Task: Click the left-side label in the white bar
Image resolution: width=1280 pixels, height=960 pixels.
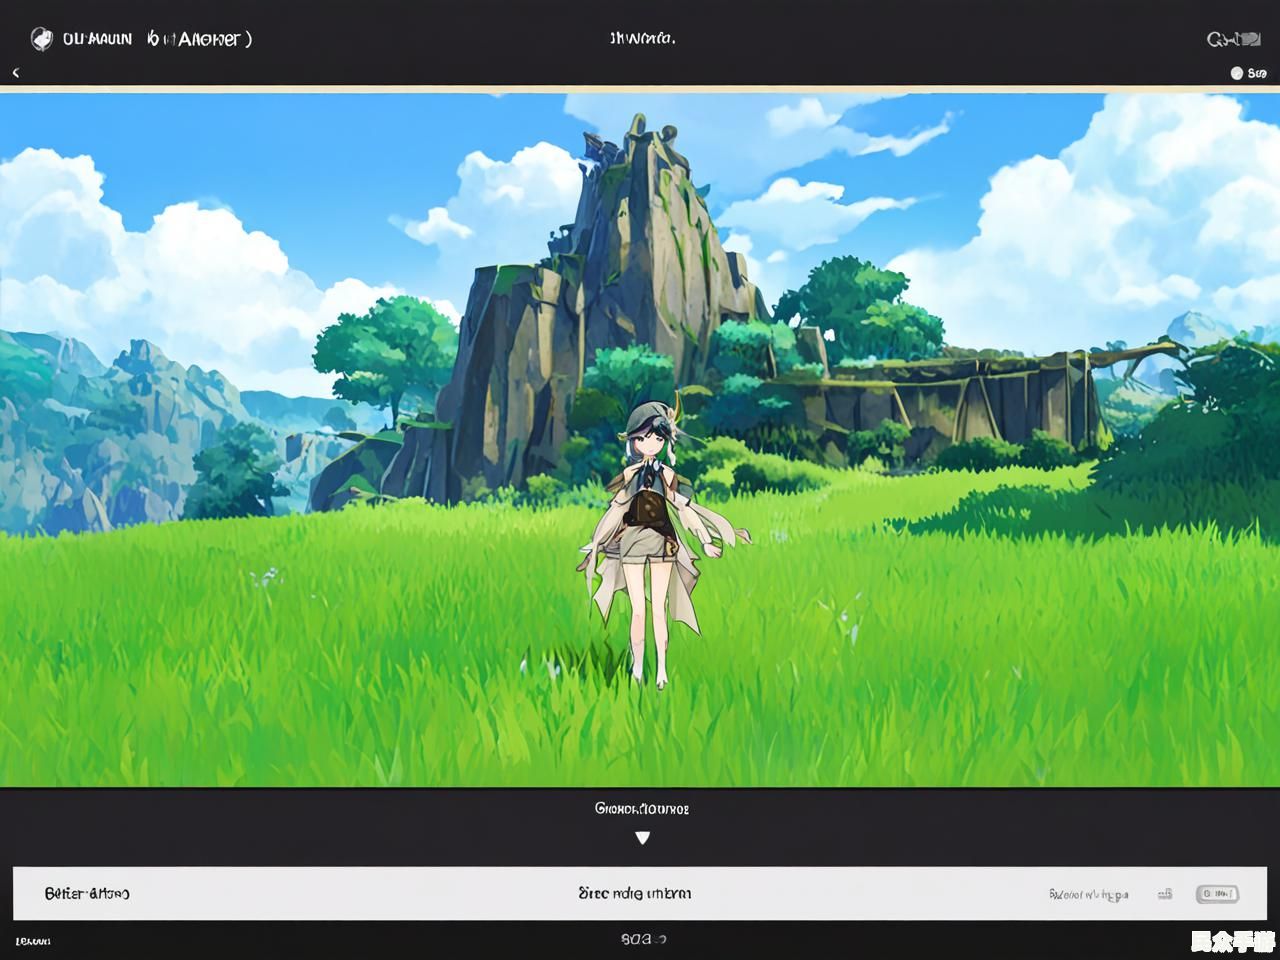Action: [87, 893]
